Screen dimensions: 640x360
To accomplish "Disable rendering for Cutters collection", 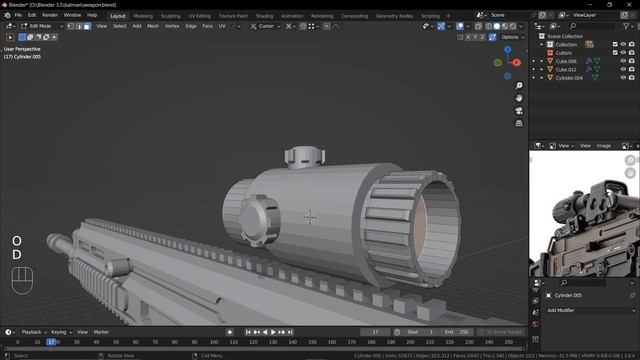I will coord(632,53).
